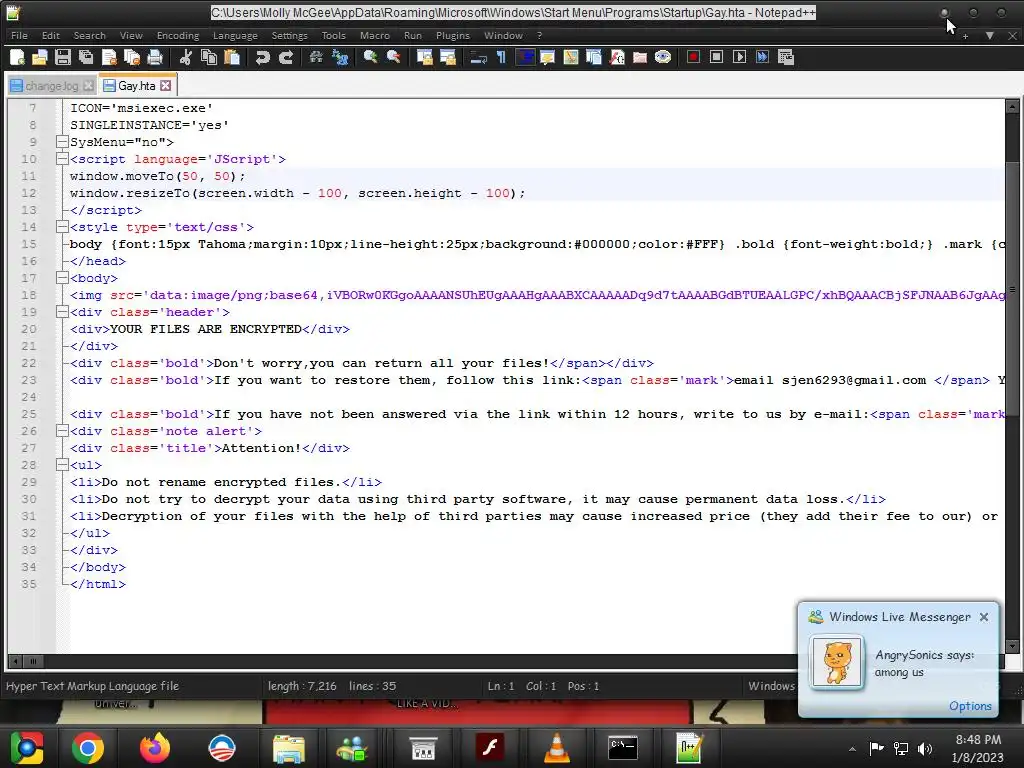Toggle synchronized vertical scrolling
This screenshot has height=768, width=1024.
click(x=424, y=57)
